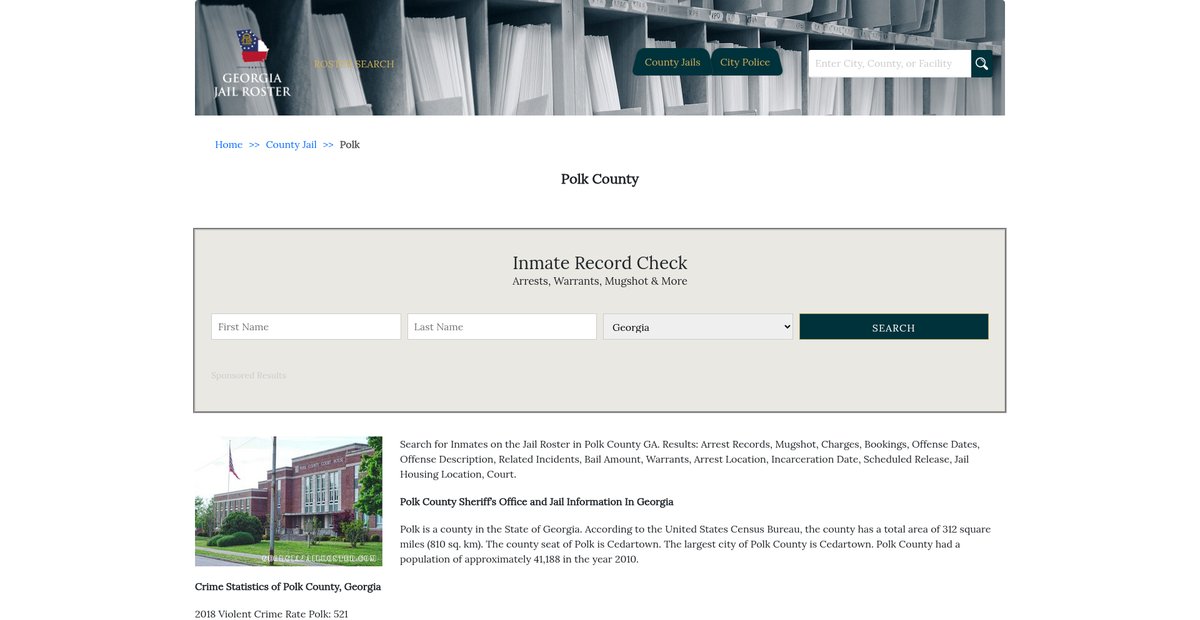Click the Polk County page heading
This screenshot has height=620, width=1200.
pos(599,179)
